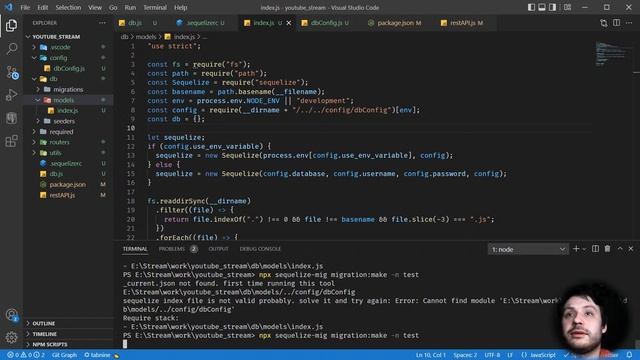
Task: Open Customize Layout icon in title bar
Action: click(567, 7)
